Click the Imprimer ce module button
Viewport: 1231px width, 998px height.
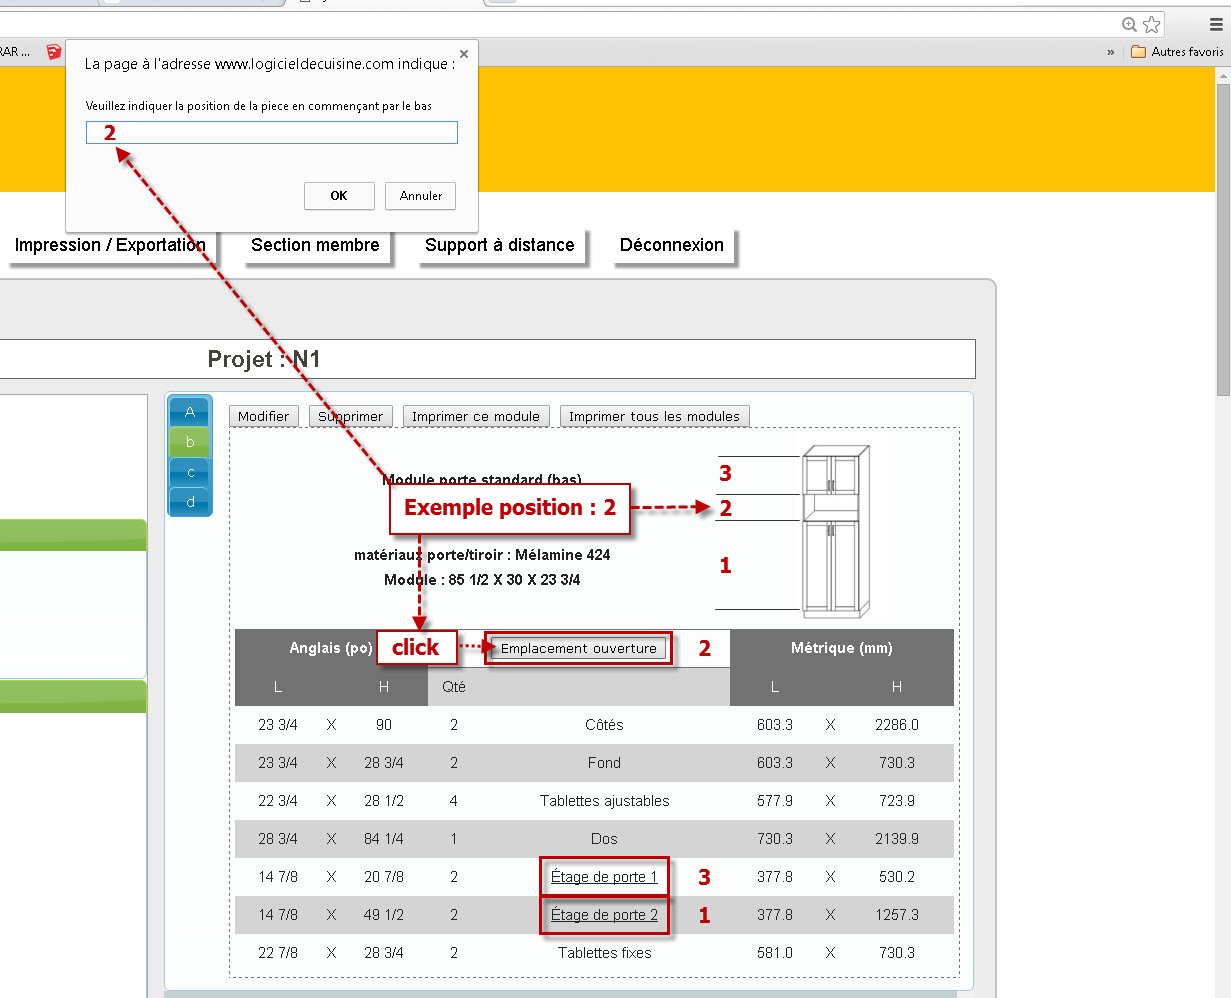pos(475,416)
